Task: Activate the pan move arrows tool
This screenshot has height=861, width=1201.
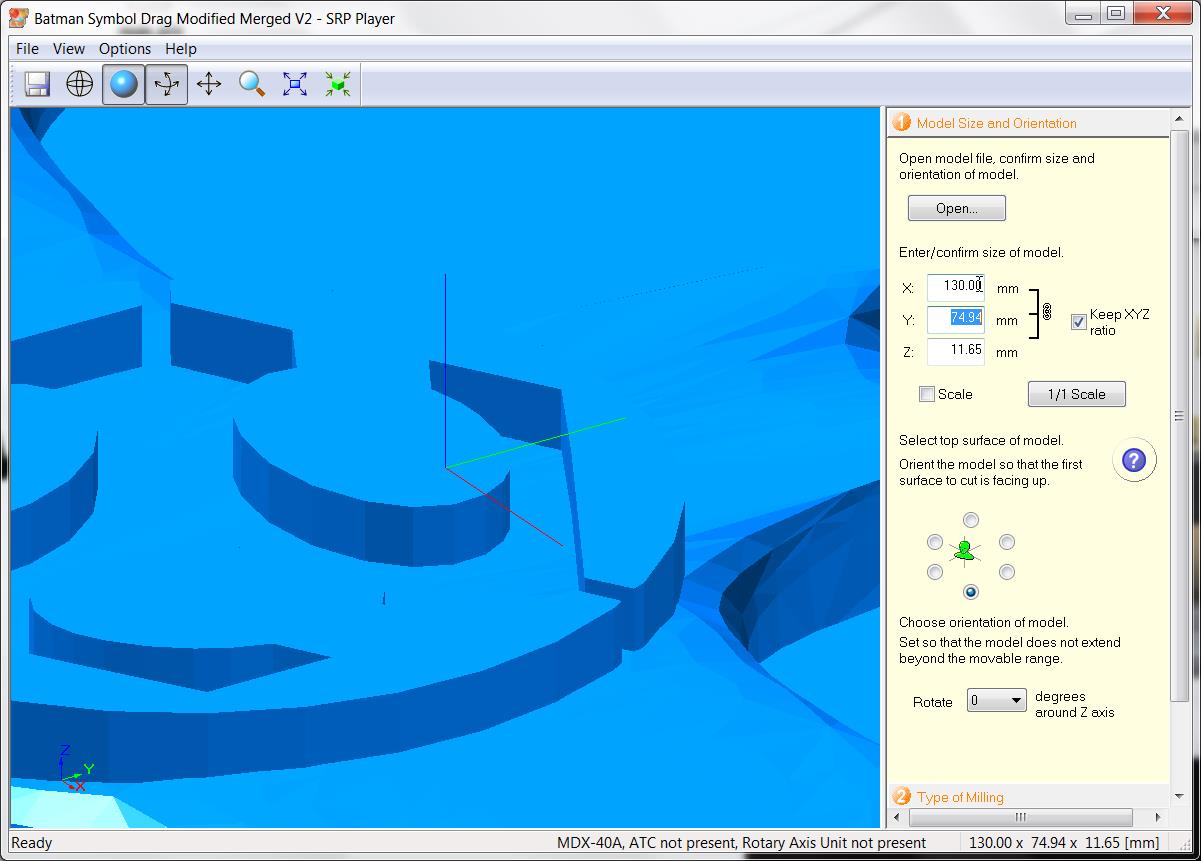Action: coord(209,84)
